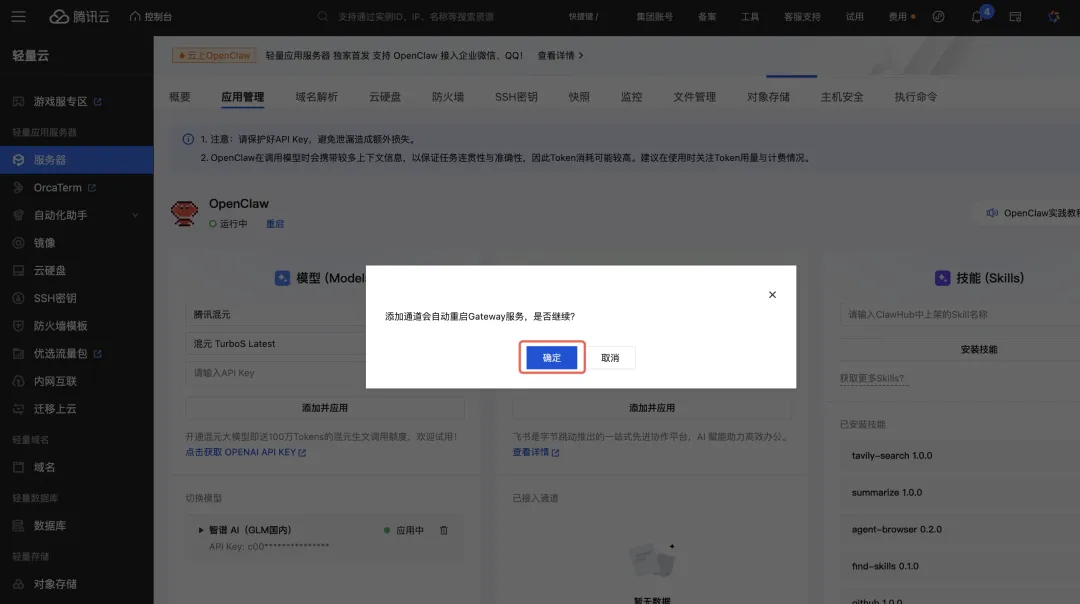Close the Gateway restart dialog
This screenshot has width=1080, height=604.
[772, 295]
